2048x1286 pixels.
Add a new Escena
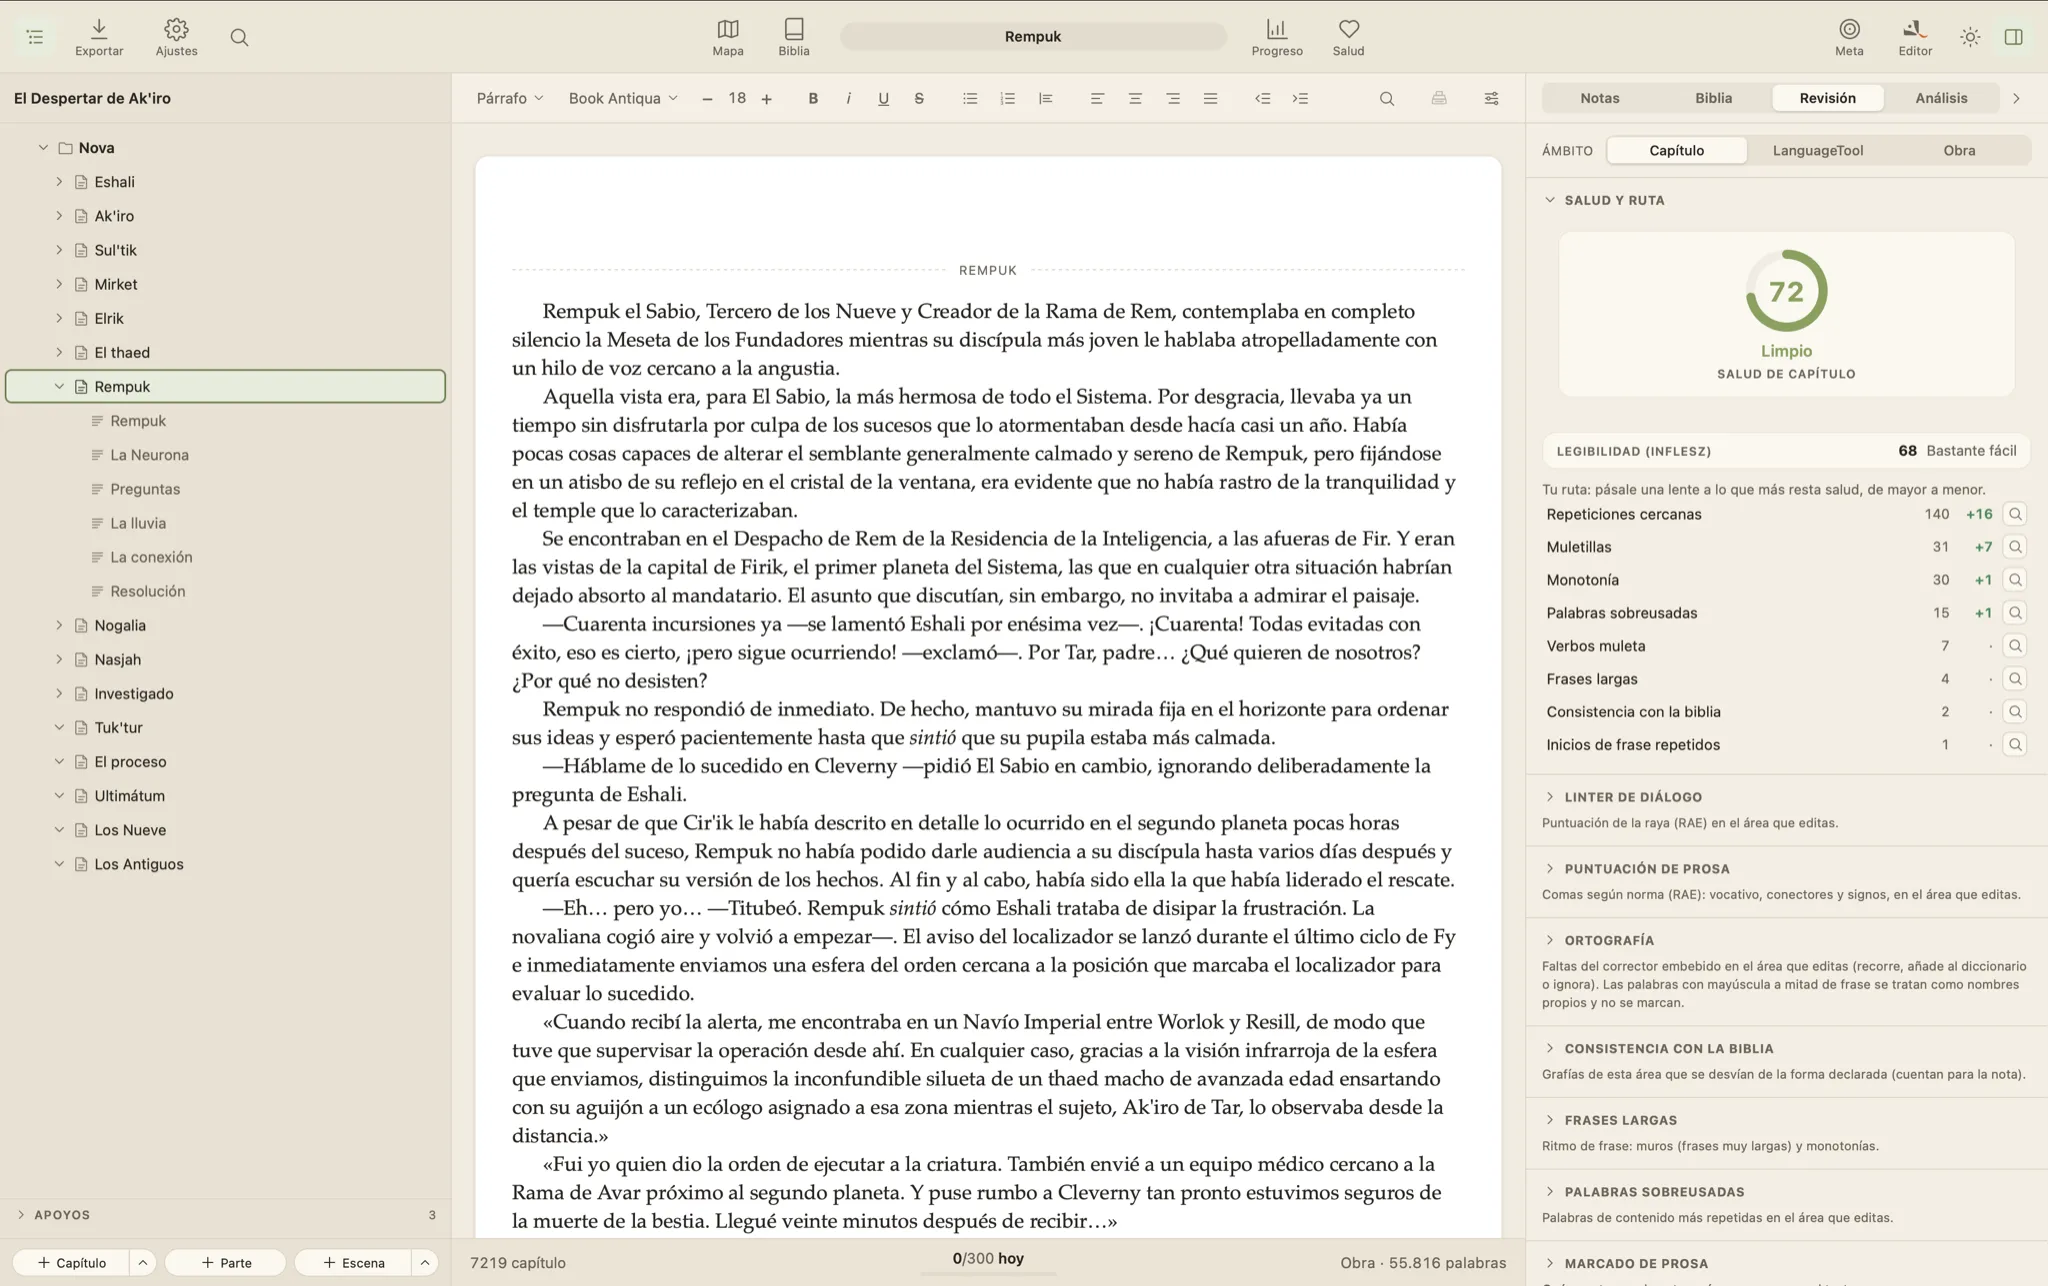pyautogui.click(x=353, y=1263)
